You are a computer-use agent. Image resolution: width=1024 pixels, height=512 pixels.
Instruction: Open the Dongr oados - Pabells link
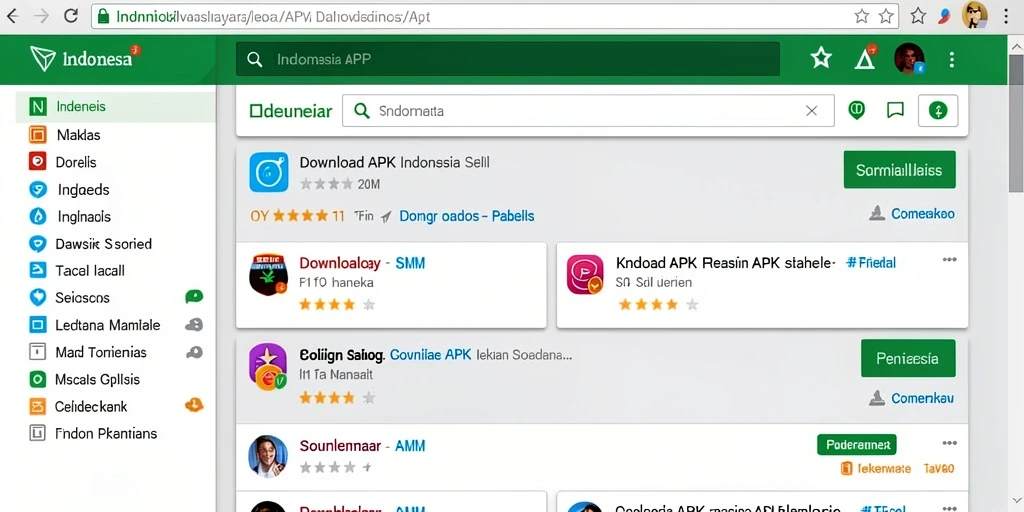point(466,216)
